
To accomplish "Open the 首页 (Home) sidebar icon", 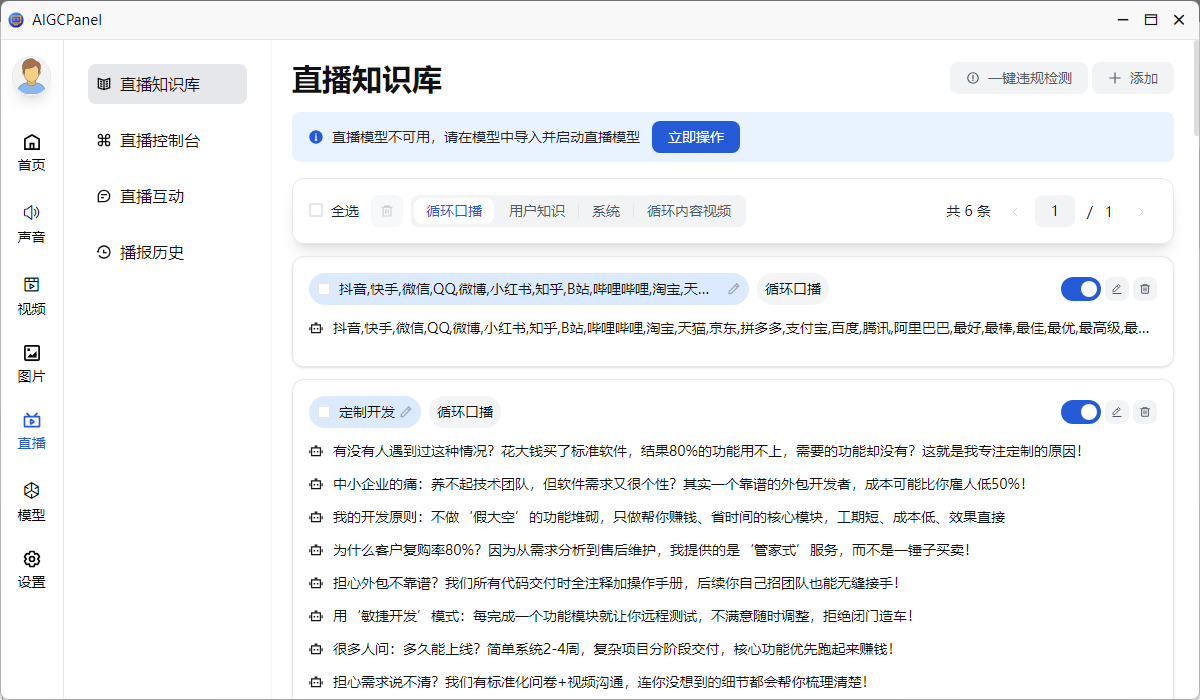I will 32,151.
